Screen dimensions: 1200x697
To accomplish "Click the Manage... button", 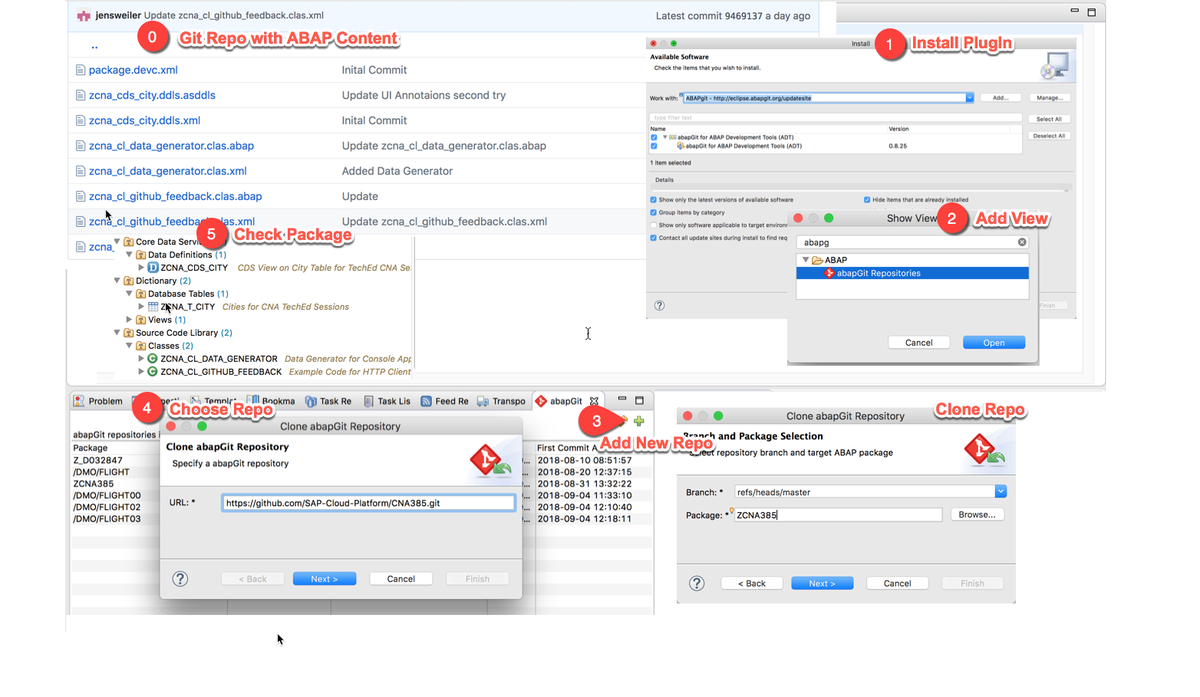I will coord(1049,98).
